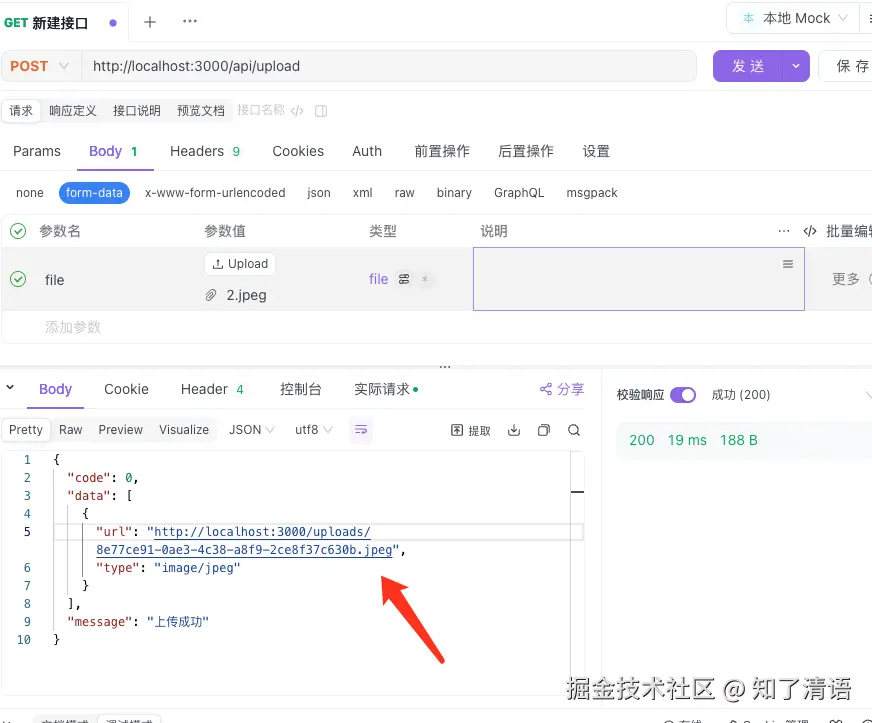Uncheck the file parameter row checkbox

coord(18,279)
